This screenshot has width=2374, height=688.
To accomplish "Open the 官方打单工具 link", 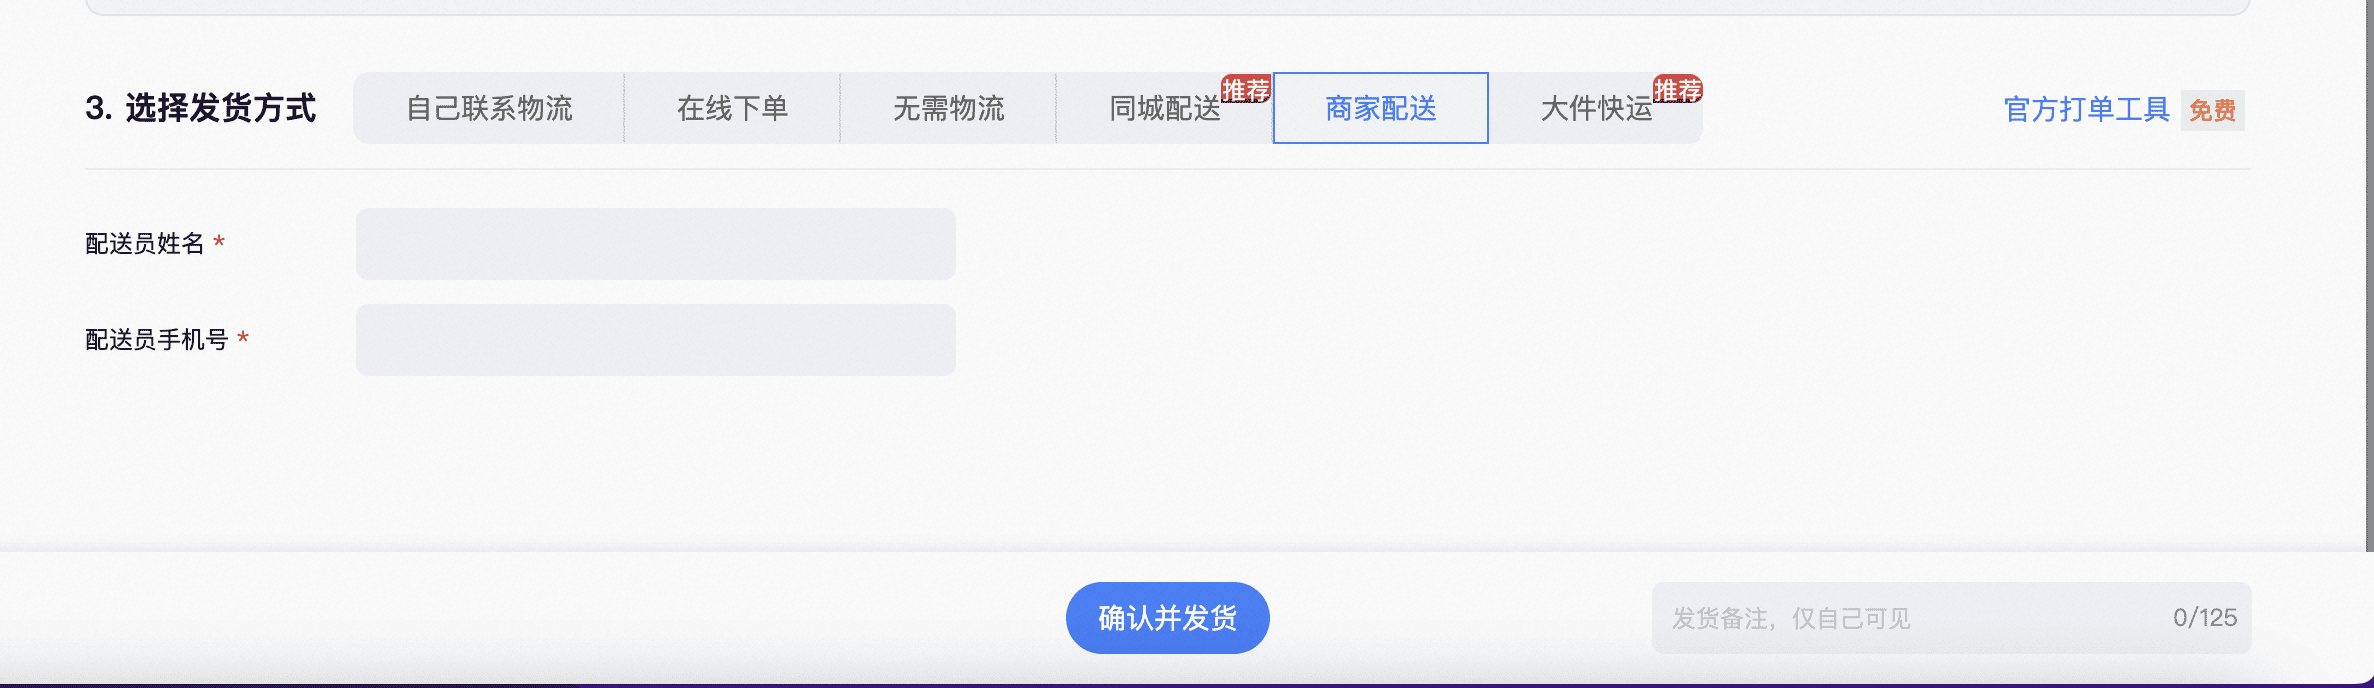I will coord(2085,110).
